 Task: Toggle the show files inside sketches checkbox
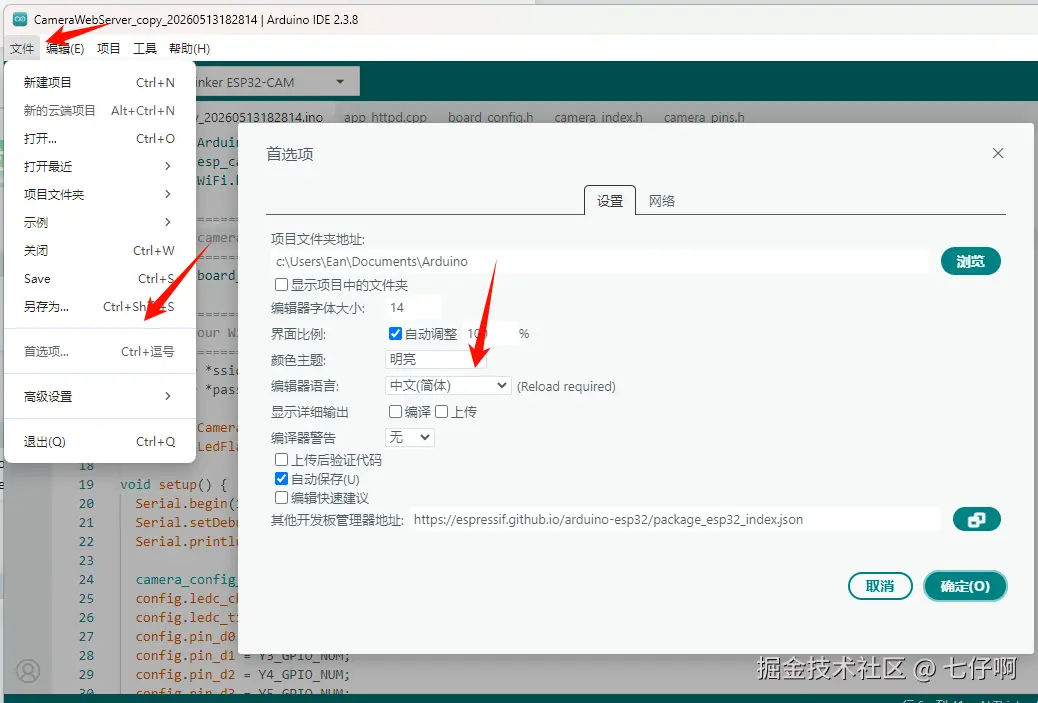(281, 285)
